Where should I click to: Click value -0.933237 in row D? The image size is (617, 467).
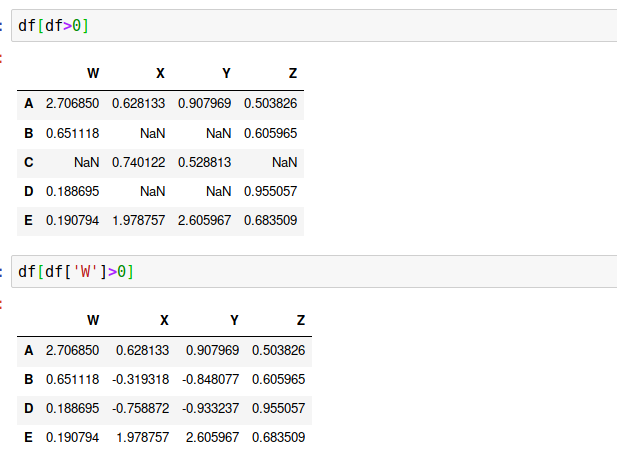tap(211, 408)
